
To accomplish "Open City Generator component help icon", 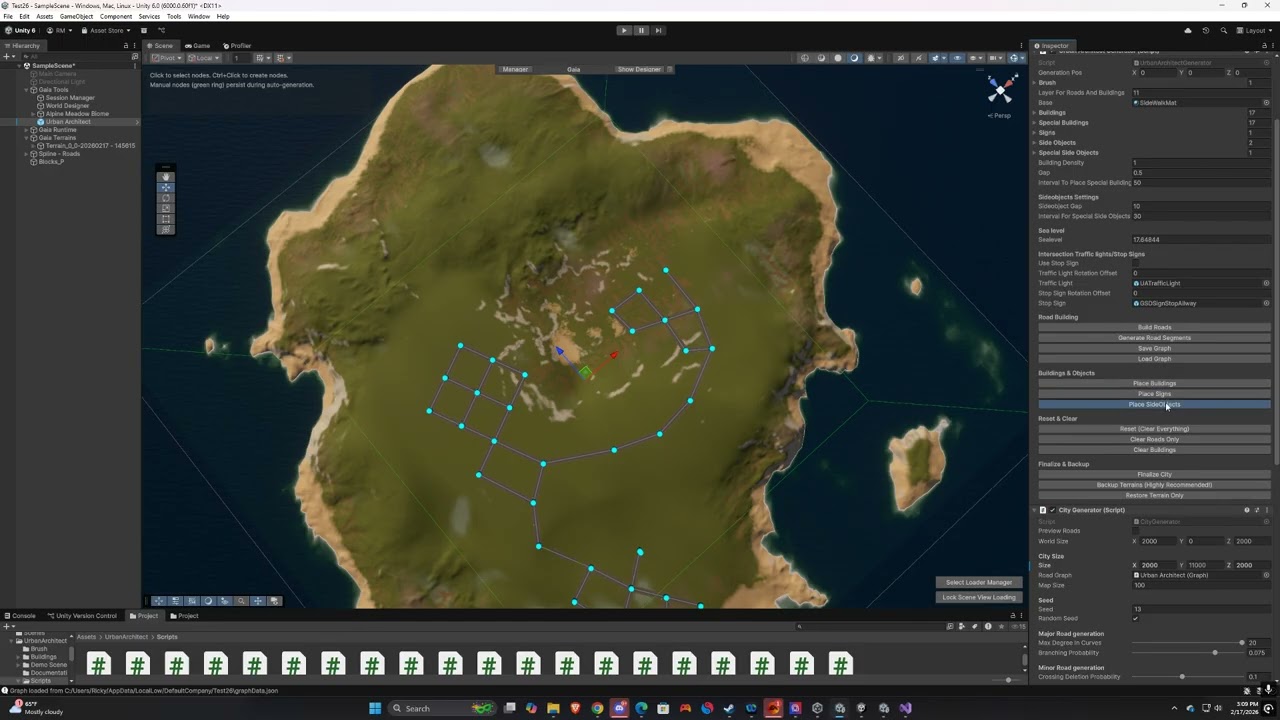I will click(1247, 510).
